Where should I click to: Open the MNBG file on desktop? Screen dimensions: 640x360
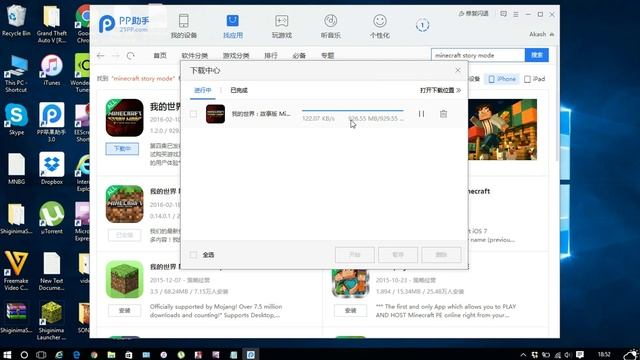coord(16,169)
